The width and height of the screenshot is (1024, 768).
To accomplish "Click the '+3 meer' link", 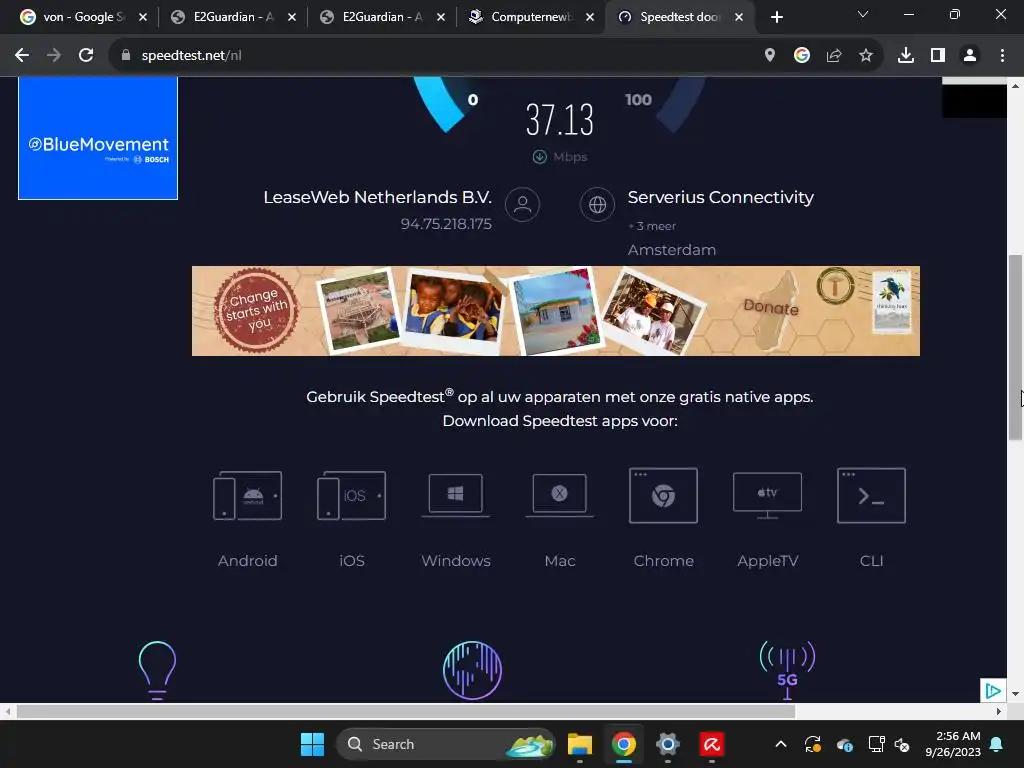I will point(652,226).
